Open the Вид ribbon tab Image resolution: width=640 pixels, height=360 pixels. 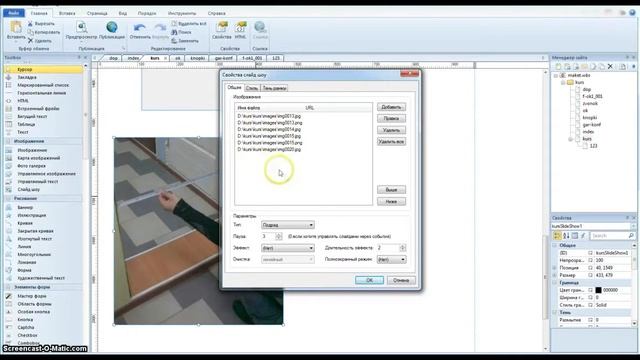122,13
